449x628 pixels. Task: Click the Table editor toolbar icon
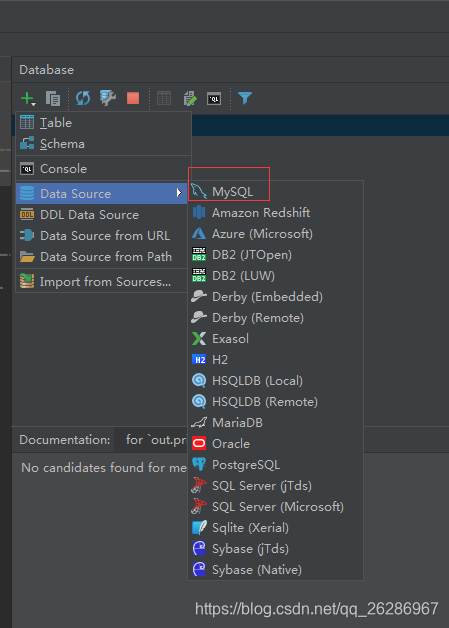(x=164, y=98)
